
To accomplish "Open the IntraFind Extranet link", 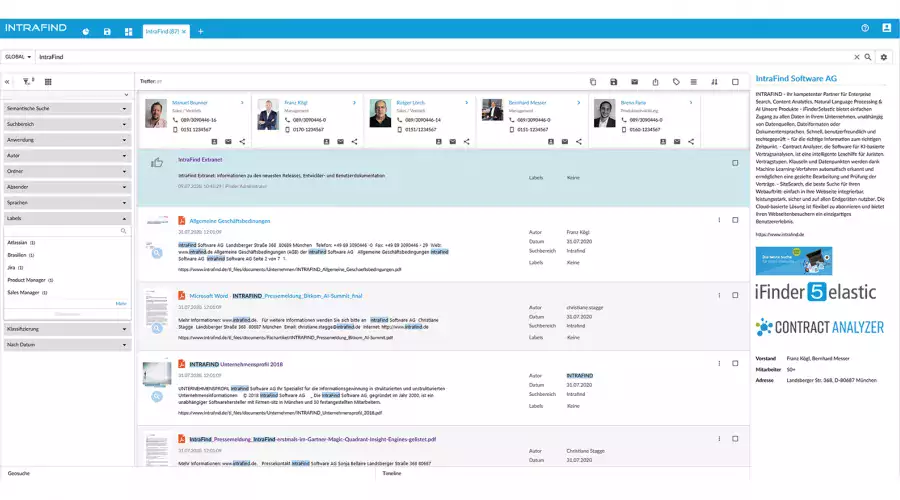I will [x=200, y=160].
